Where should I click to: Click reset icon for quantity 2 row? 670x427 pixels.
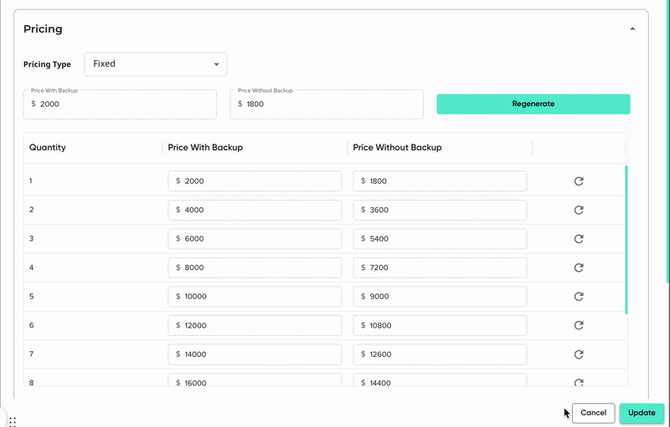pos(578,210)
